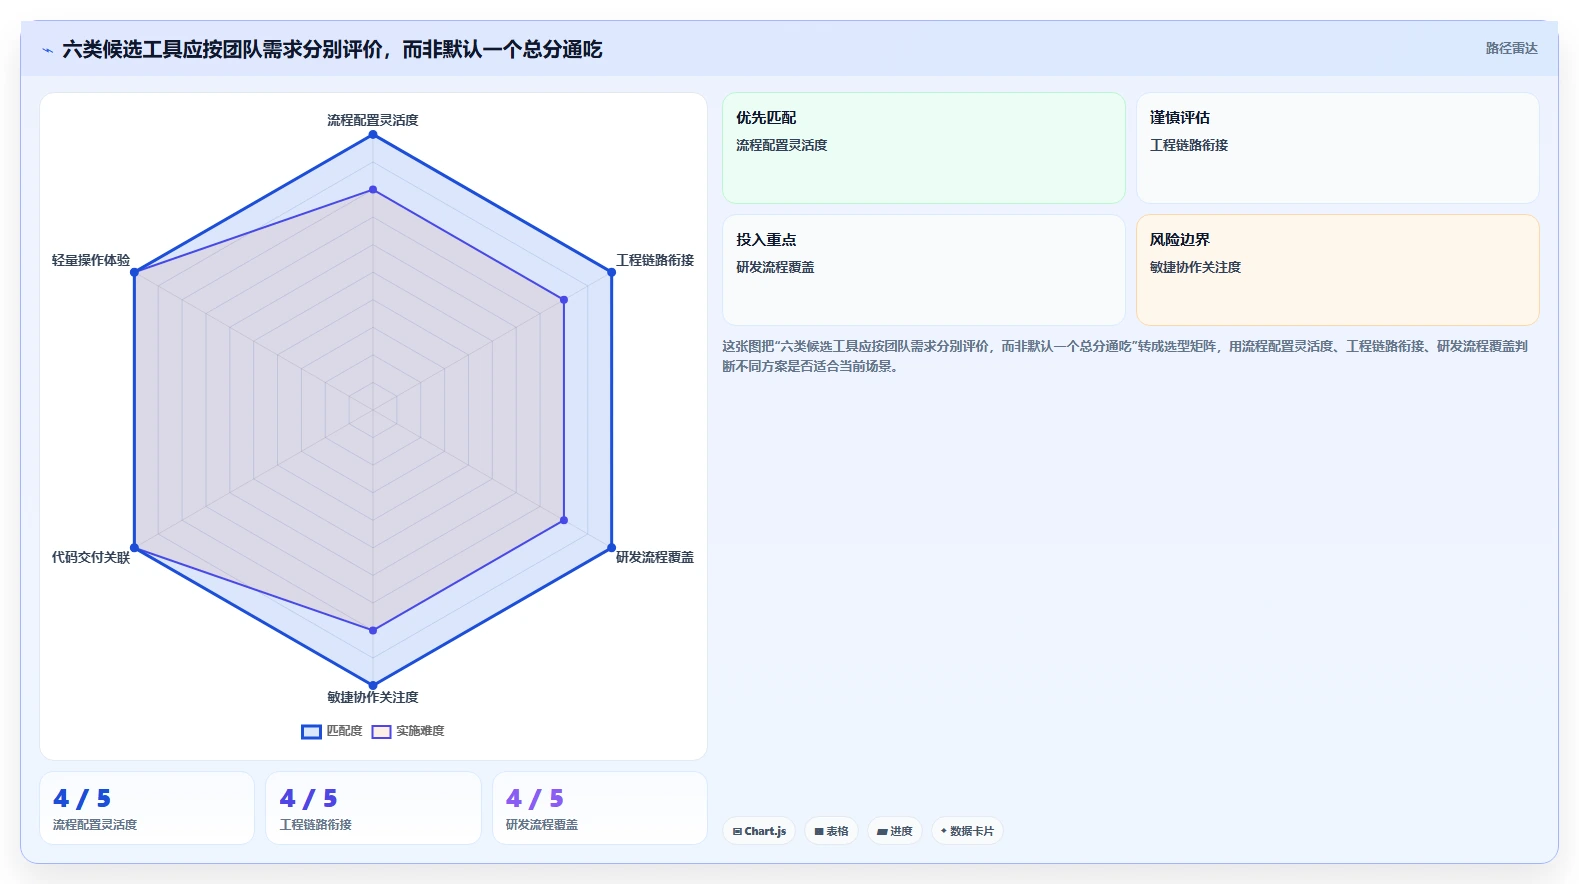Click the 路径雷达 label in the header
The width and height of the screenshot is (1579, 884).
1511,48
